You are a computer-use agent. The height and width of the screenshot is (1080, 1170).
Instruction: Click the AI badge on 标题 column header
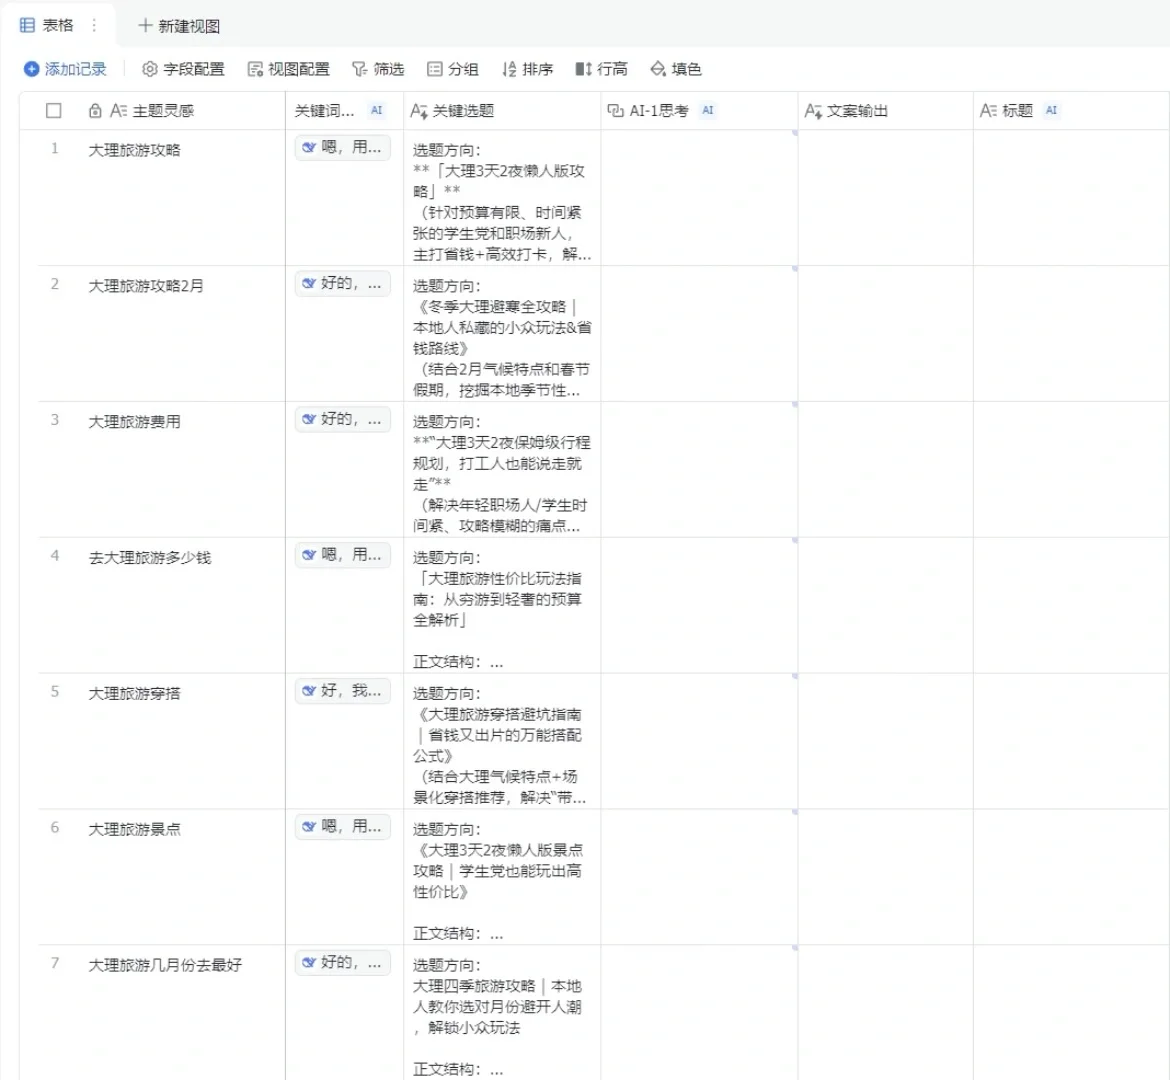tap(1050, 110)
